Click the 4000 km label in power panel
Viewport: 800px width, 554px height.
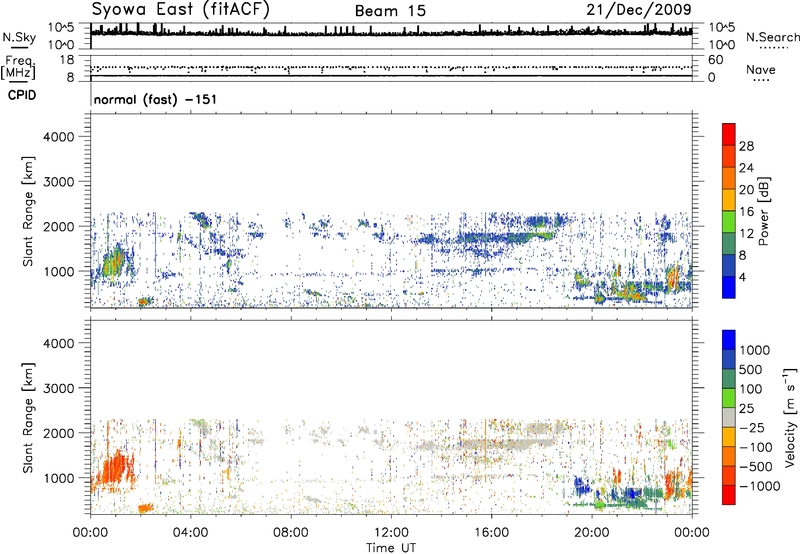click(59, 137)
